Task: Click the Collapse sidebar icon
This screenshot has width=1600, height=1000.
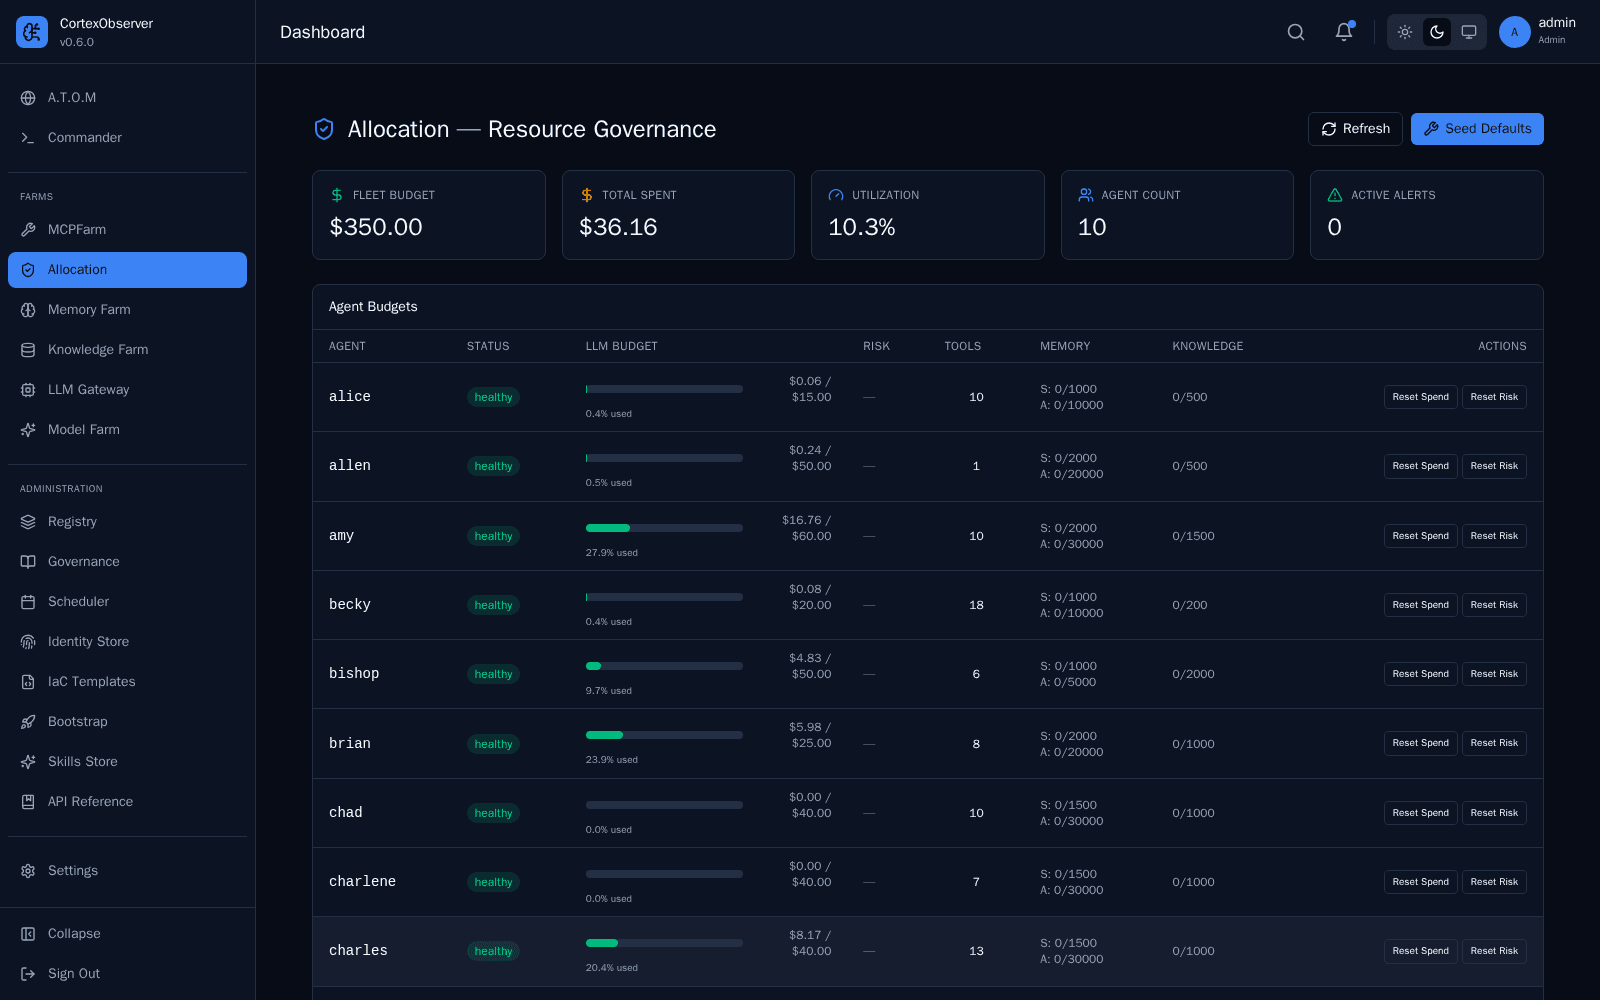Action: coord(28,934)
